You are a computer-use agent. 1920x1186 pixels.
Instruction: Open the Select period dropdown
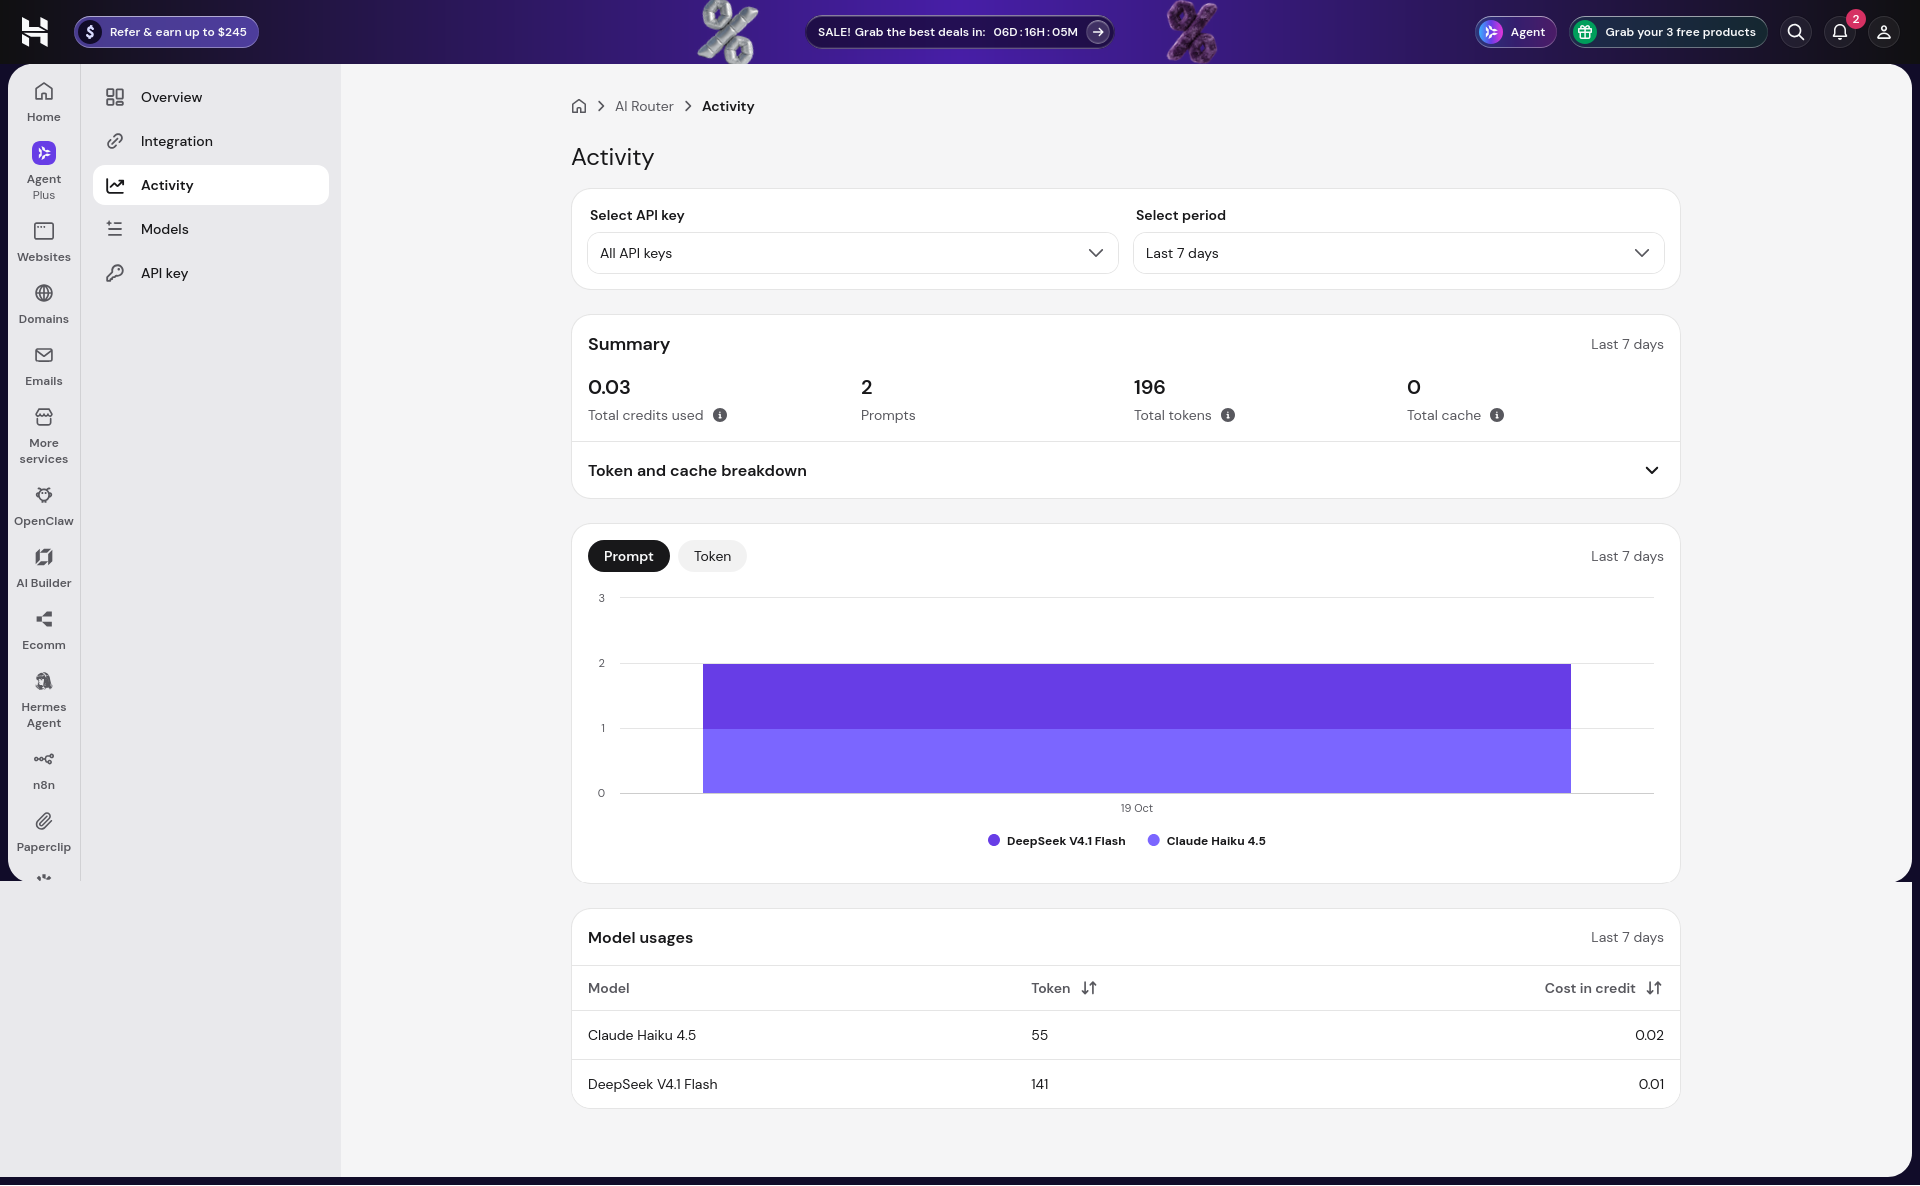pyautogui.click(x=1398, y=253)
